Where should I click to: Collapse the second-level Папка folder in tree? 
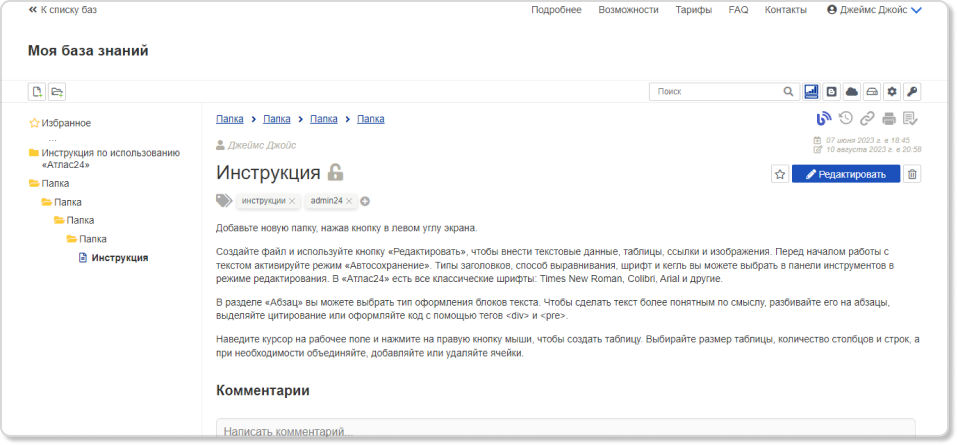(x=68, y=202)
